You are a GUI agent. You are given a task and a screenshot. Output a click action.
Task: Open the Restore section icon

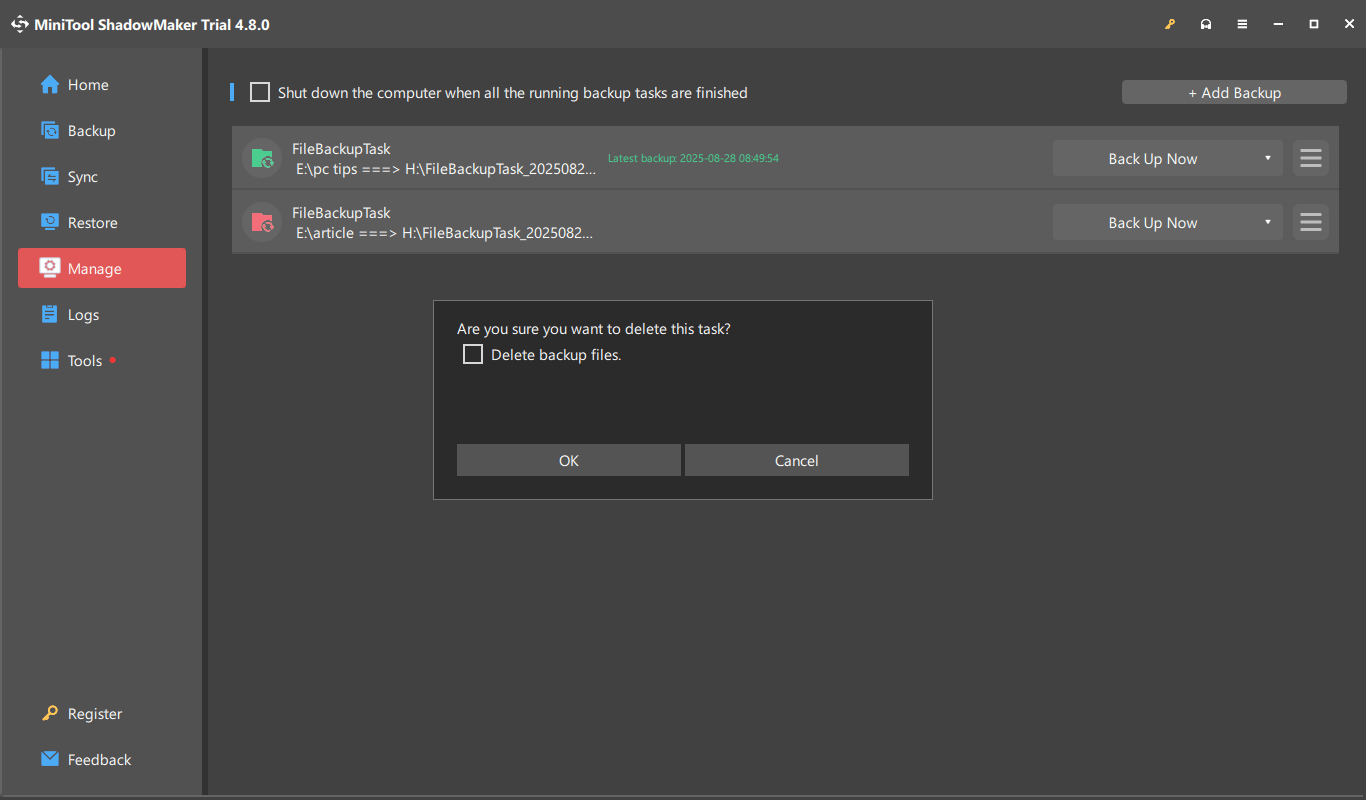pos(50,222)
